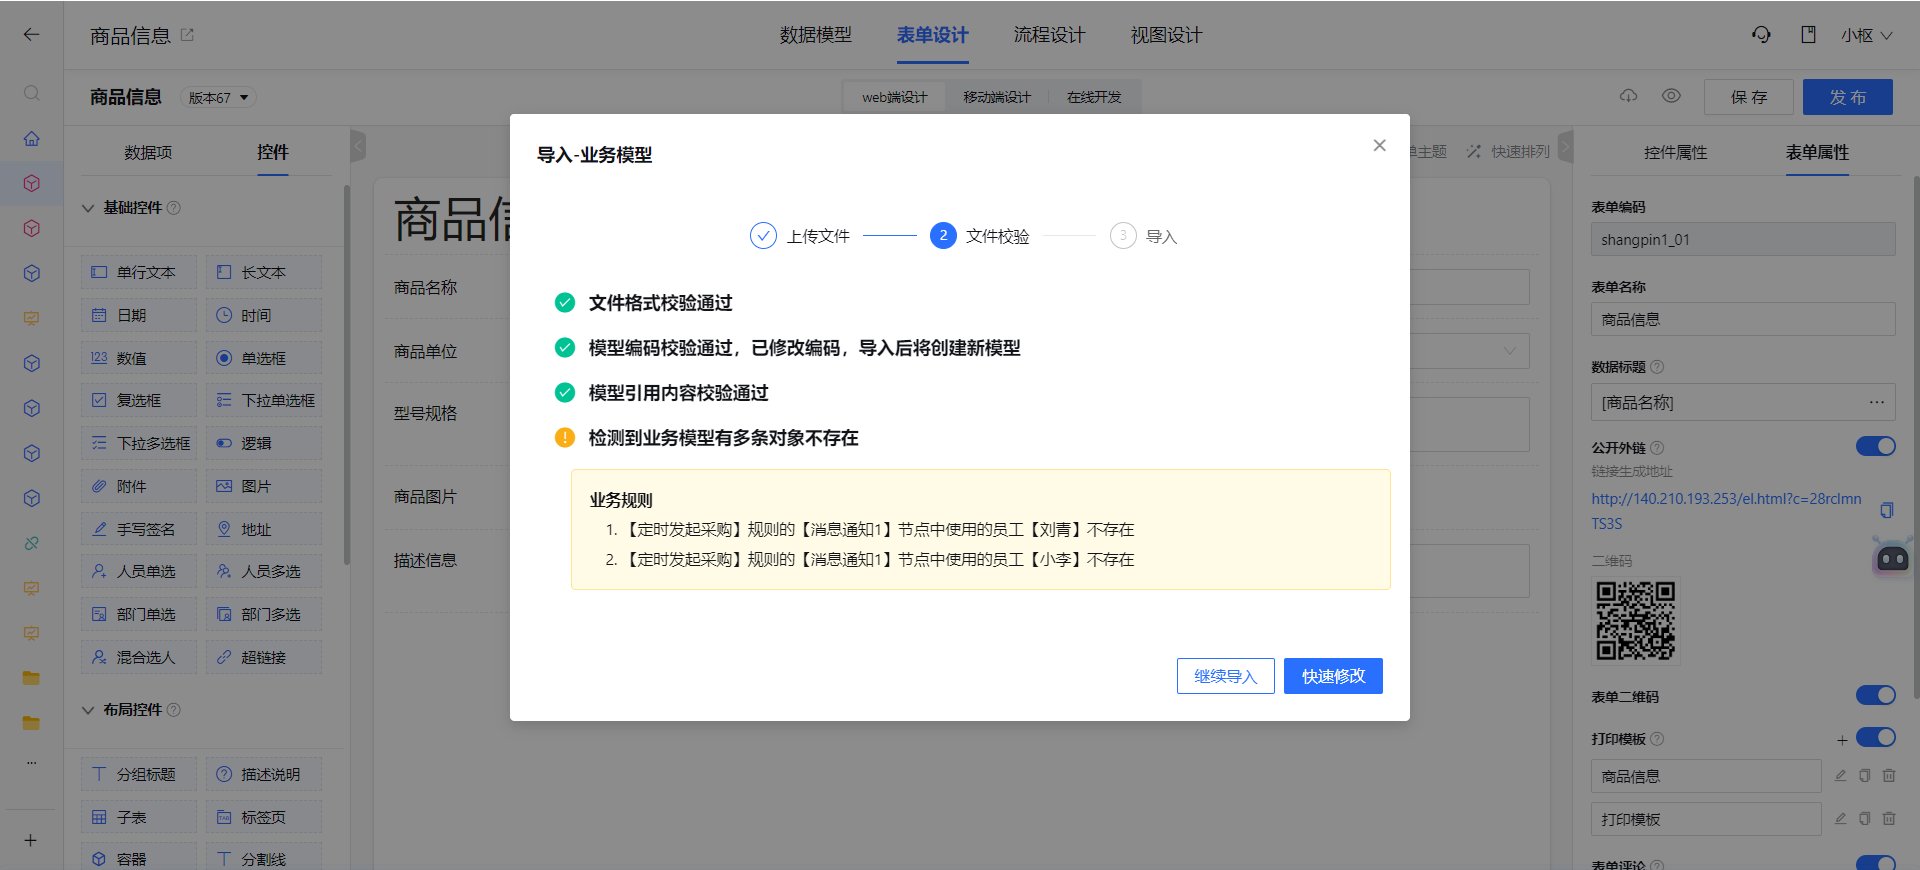Open the public link URL
The image size is (1920, 870).
coord(1727,511)
